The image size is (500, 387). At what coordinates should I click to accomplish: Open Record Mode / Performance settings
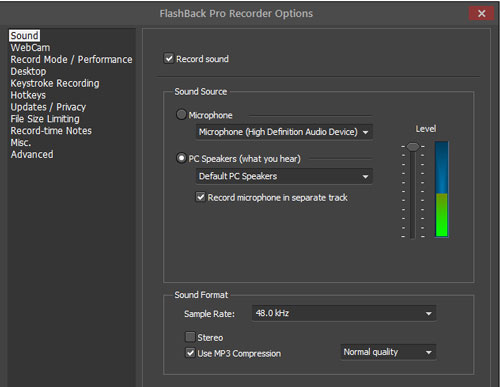pyautogui.click(x=71, y=60)
